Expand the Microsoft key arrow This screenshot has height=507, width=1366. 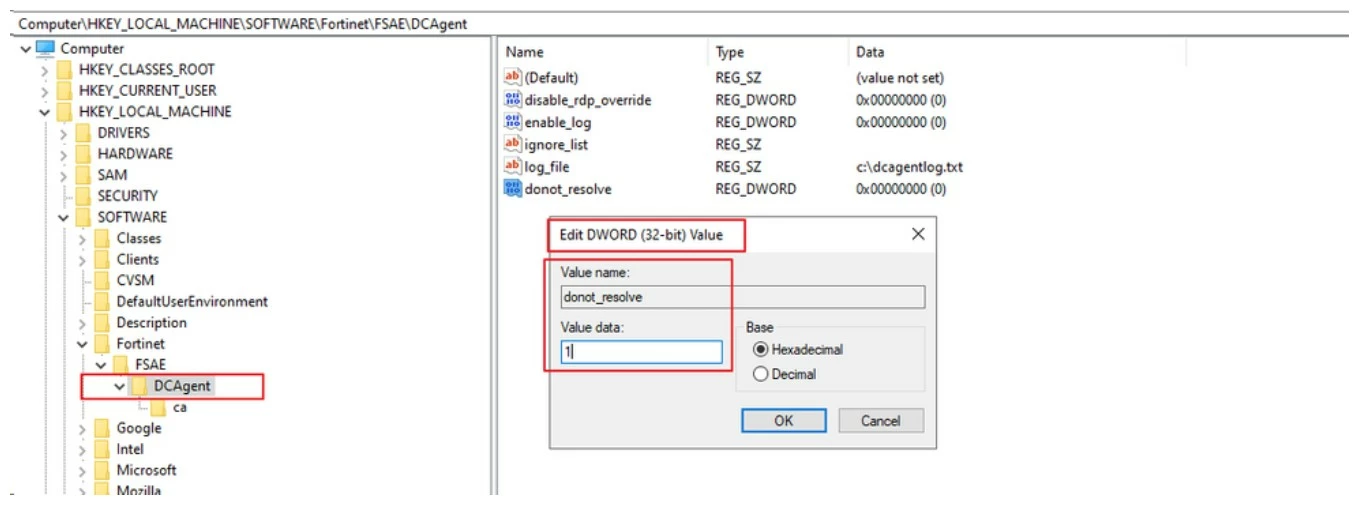pos(82,471)
